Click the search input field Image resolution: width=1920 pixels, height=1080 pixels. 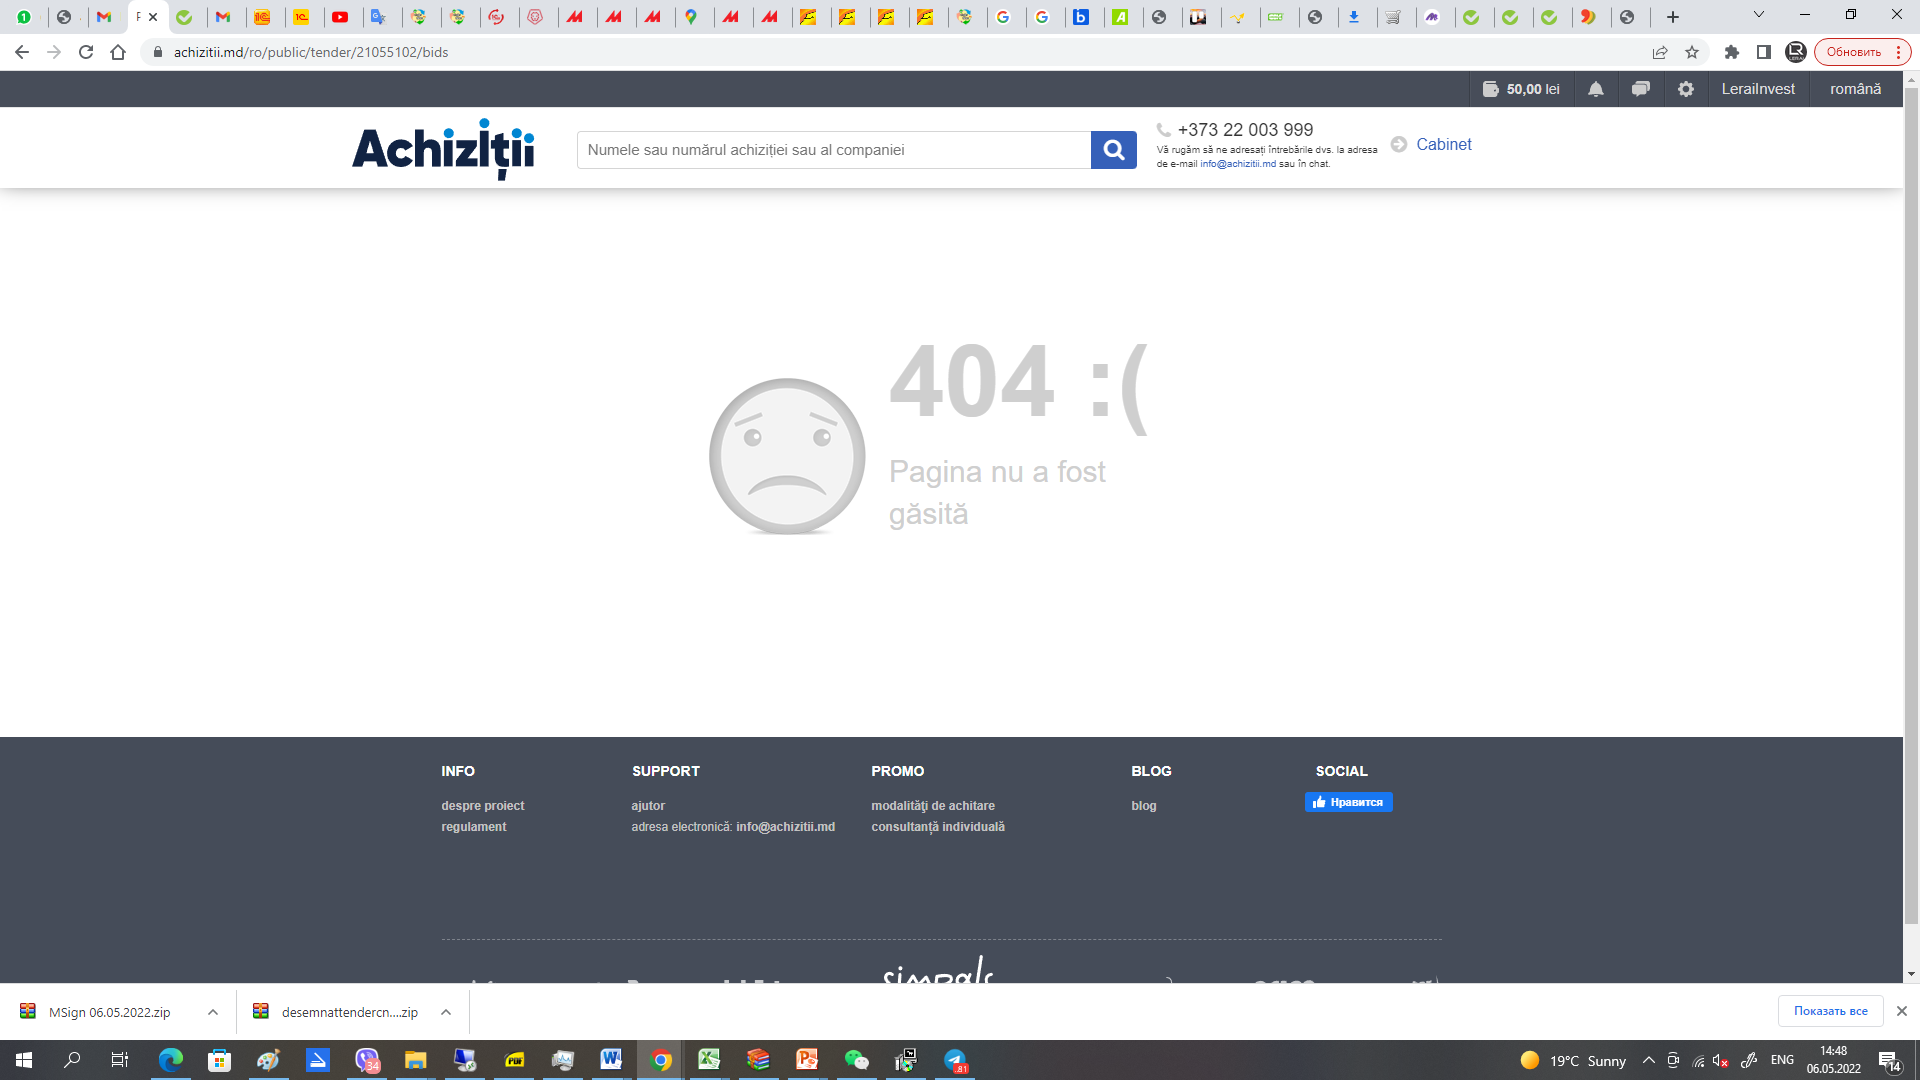833,150
